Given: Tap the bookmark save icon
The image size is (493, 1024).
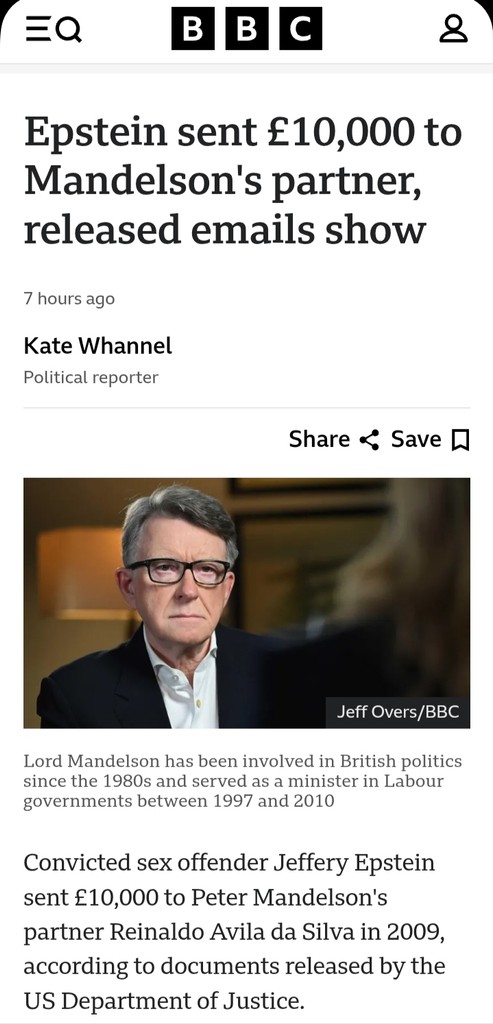Looking at the screenshot, I should coord(461,440).
